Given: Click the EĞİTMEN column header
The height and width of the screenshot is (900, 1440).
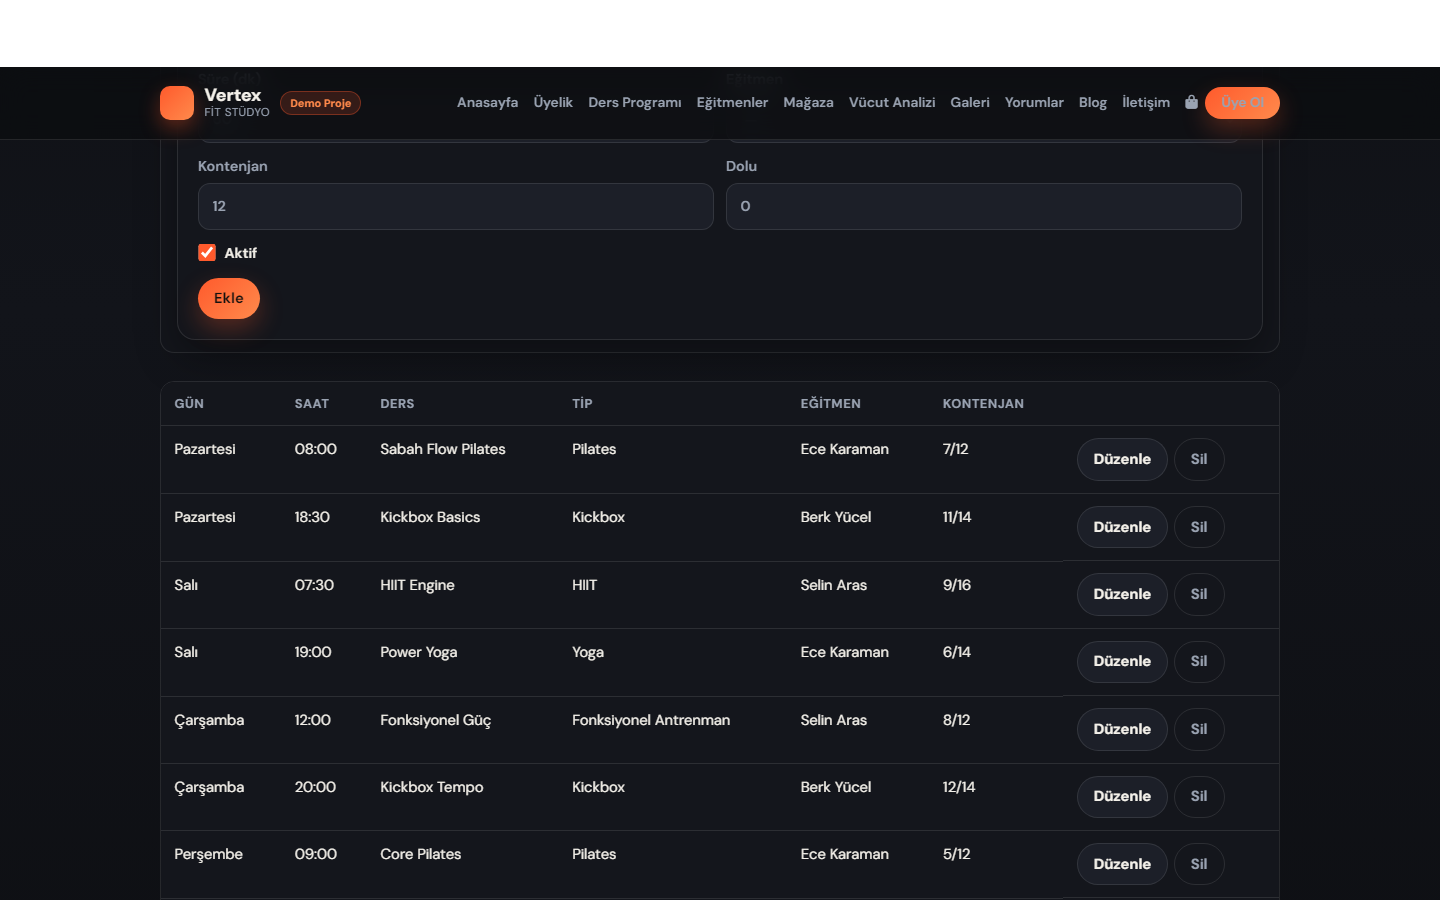Looking at the screenshot, I should tap(830, 404).
